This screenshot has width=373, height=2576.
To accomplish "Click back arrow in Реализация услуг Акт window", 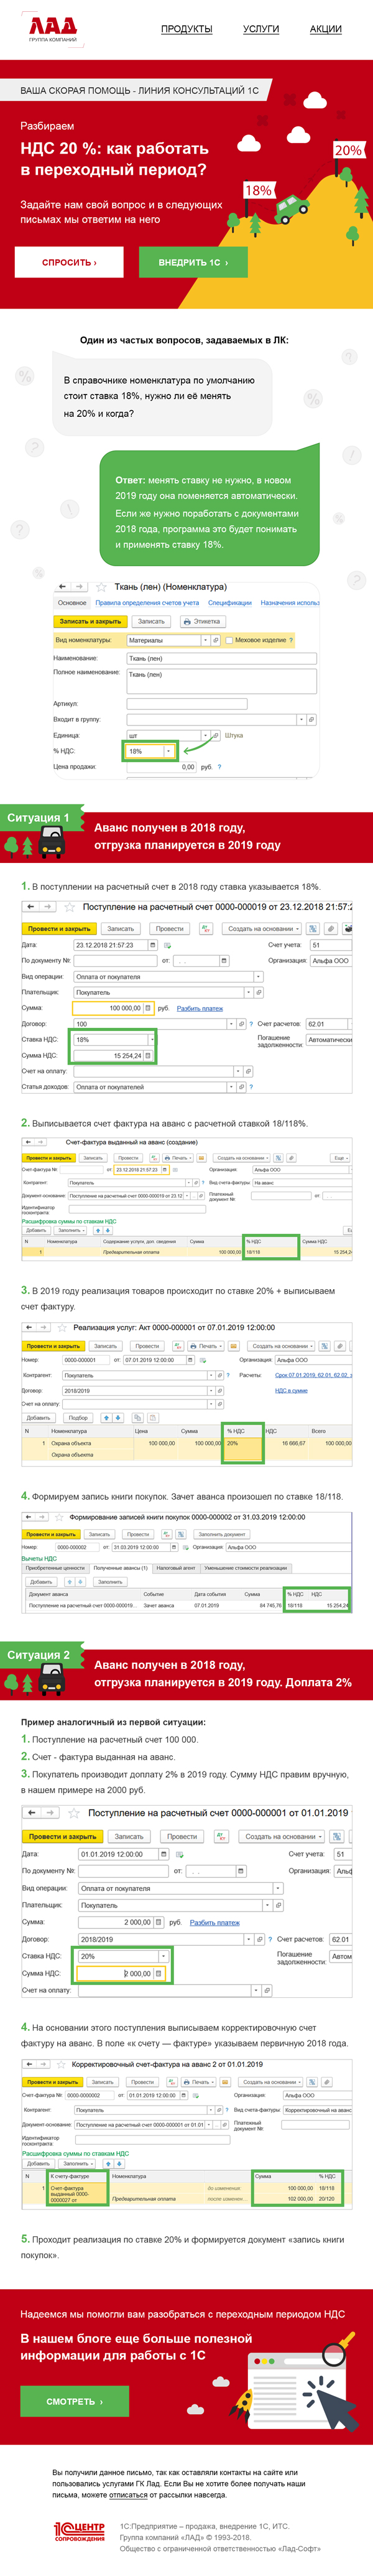I will (29, 1327).
